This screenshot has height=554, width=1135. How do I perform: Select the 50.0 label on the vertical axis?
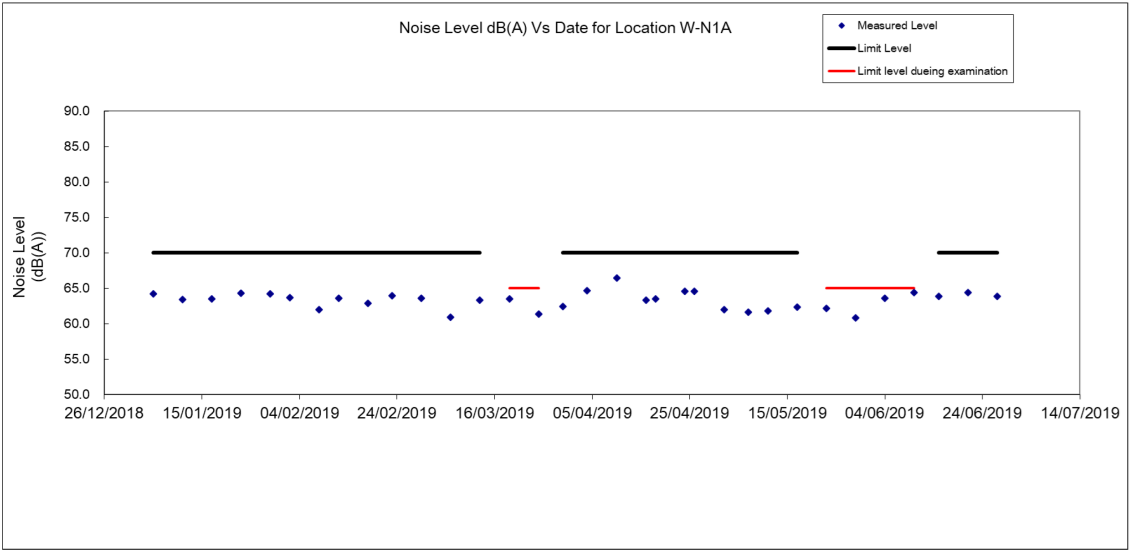tap(77, 395)
